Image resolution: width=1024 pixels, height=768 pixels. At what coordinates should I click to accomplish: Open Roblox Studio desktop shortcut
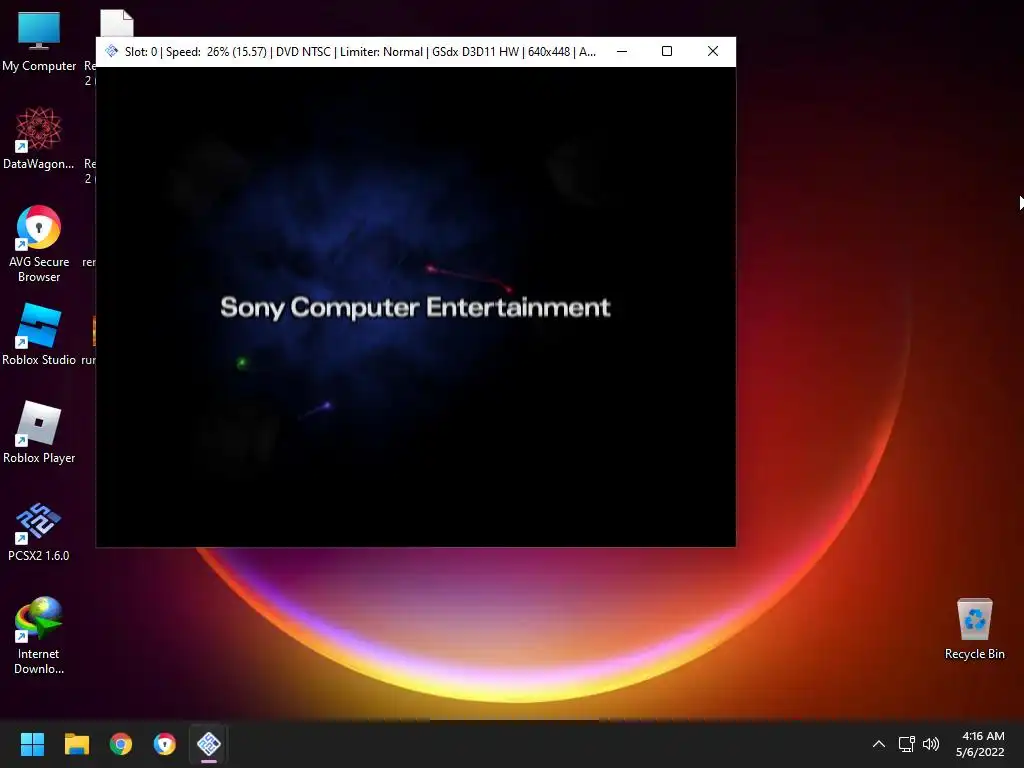click(39, 334)
